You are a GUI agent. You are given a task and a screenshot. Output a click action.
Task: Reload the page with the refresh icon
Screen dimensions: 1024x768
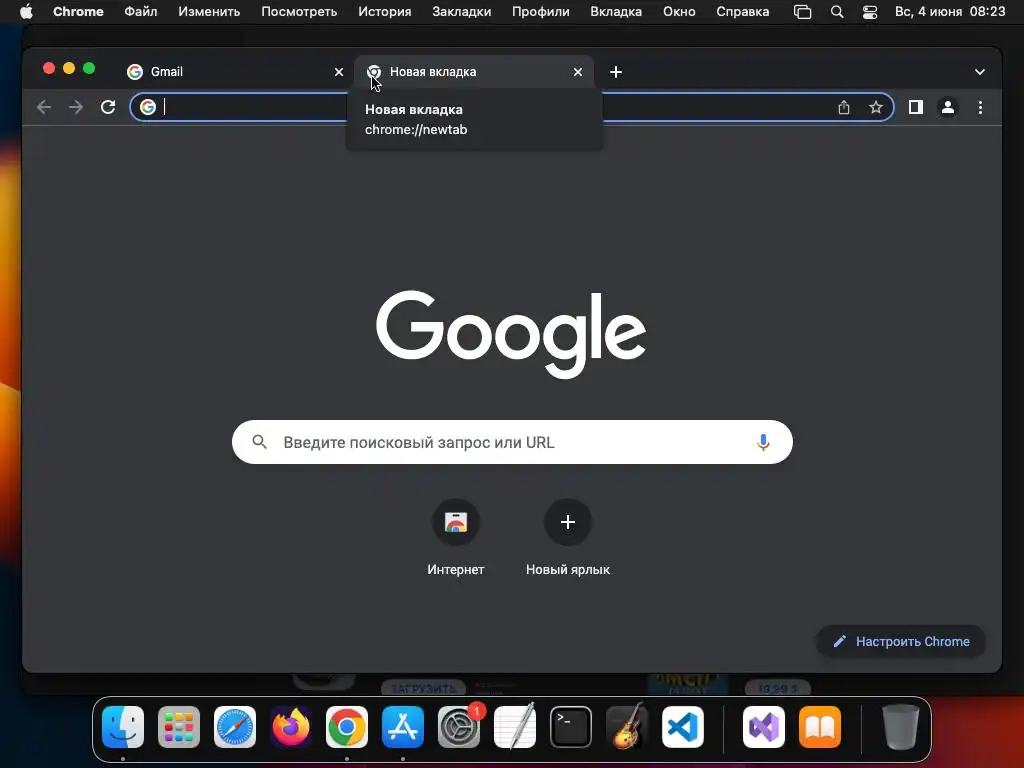click(108, 107)
